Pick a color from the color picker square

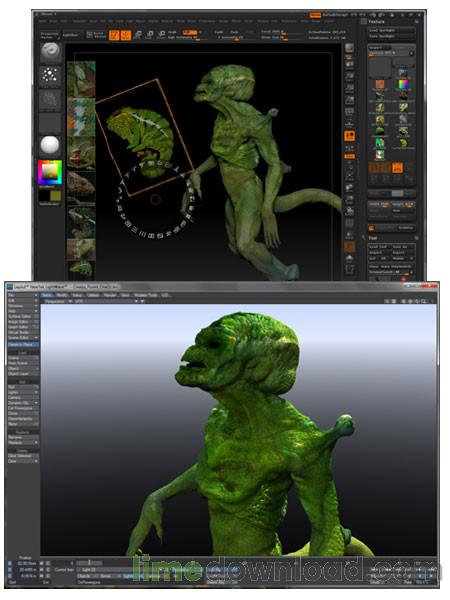tap(50, 173)
